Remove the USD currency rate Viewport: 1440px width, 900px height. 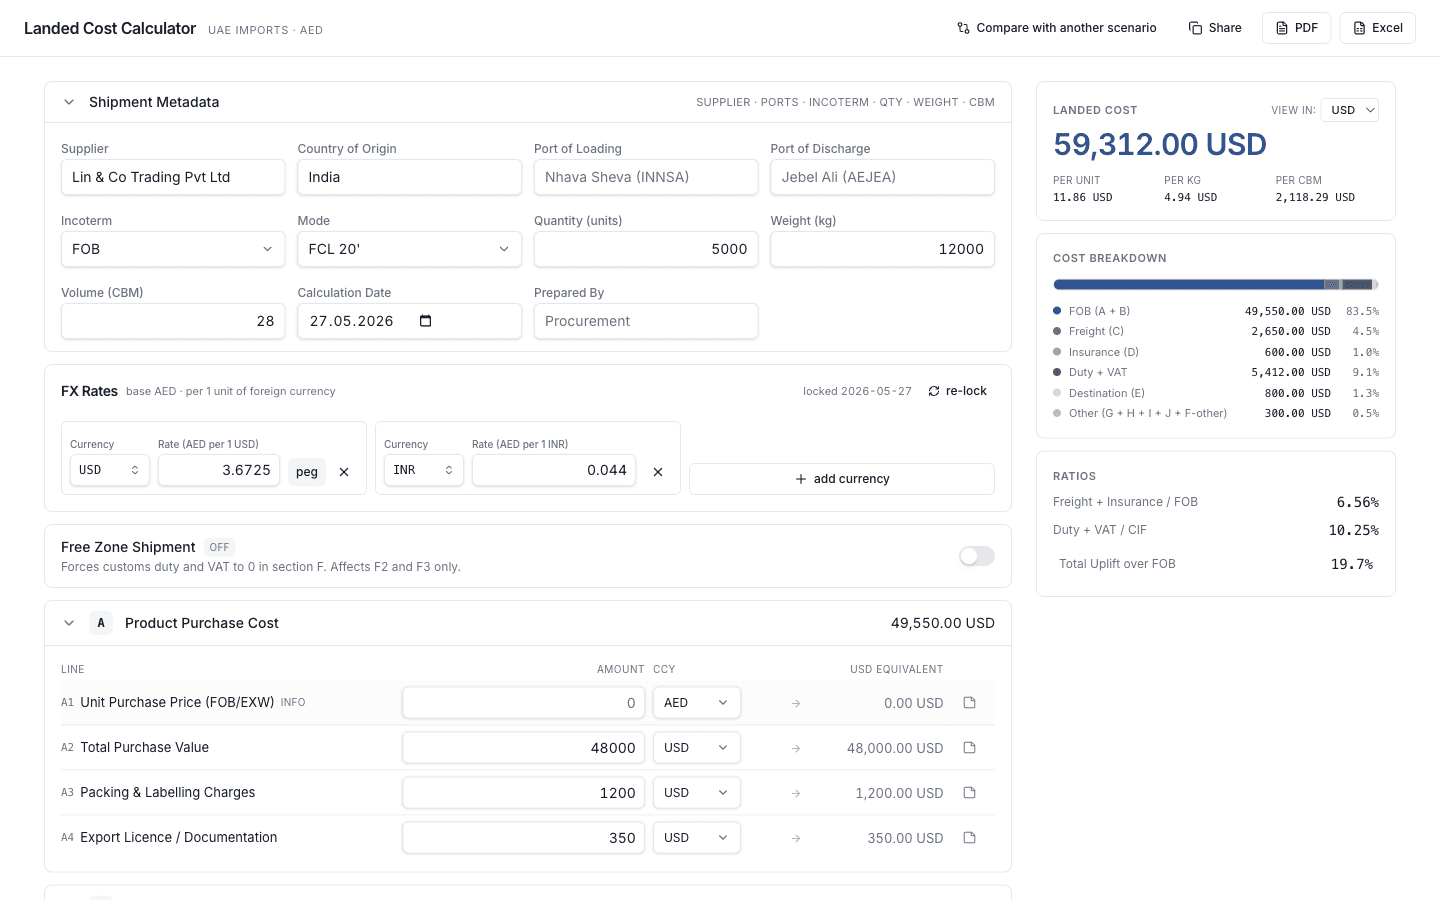click(344, 472)
